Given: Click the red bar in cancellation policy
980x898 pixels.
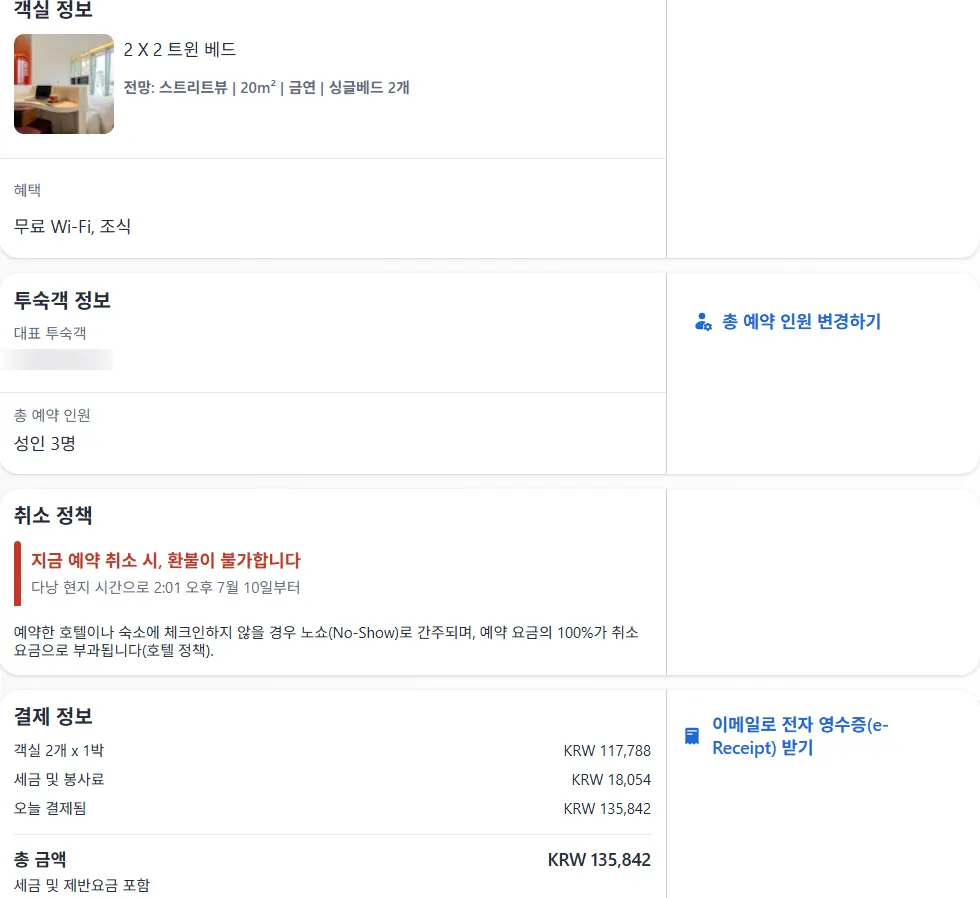Looking at the screenshot, I should (18, 574).
